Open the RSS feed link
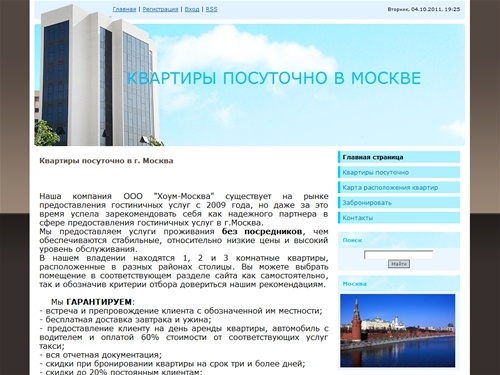Viewport: 500px width, 375px height. coord(211,9)
